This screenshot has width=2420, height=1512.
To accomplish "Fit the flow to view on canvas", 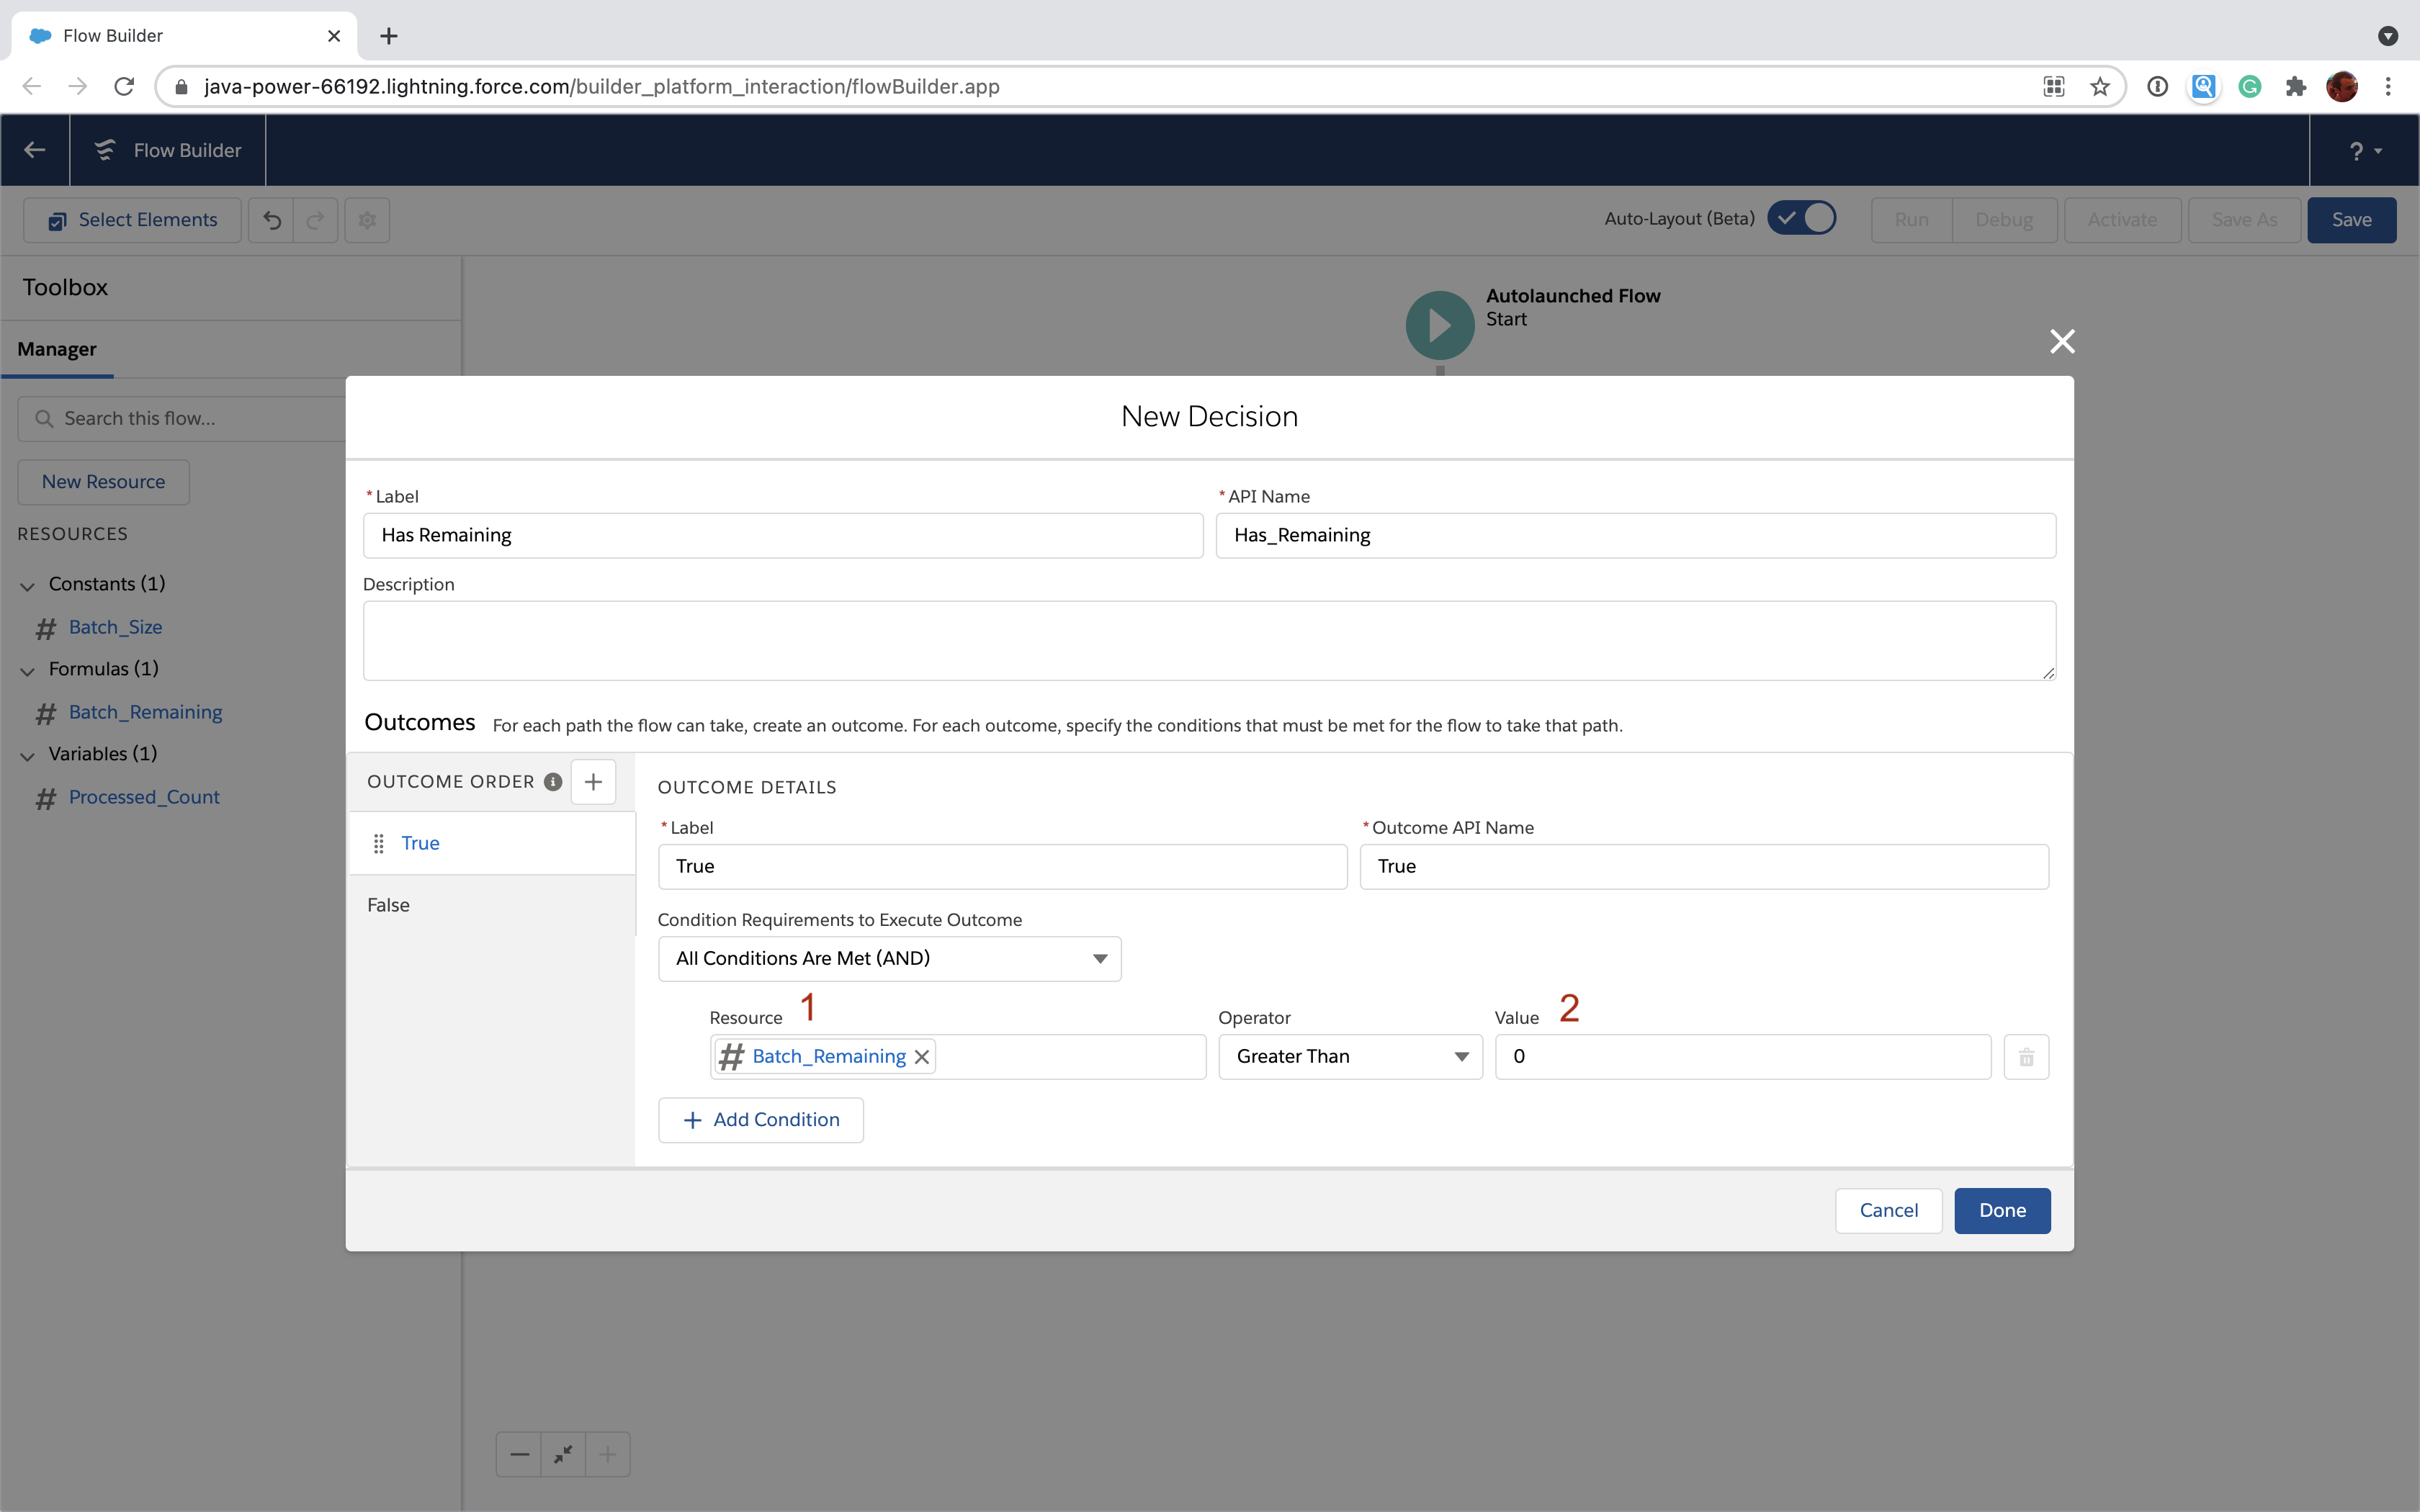I will click(x=562, y=1454).
